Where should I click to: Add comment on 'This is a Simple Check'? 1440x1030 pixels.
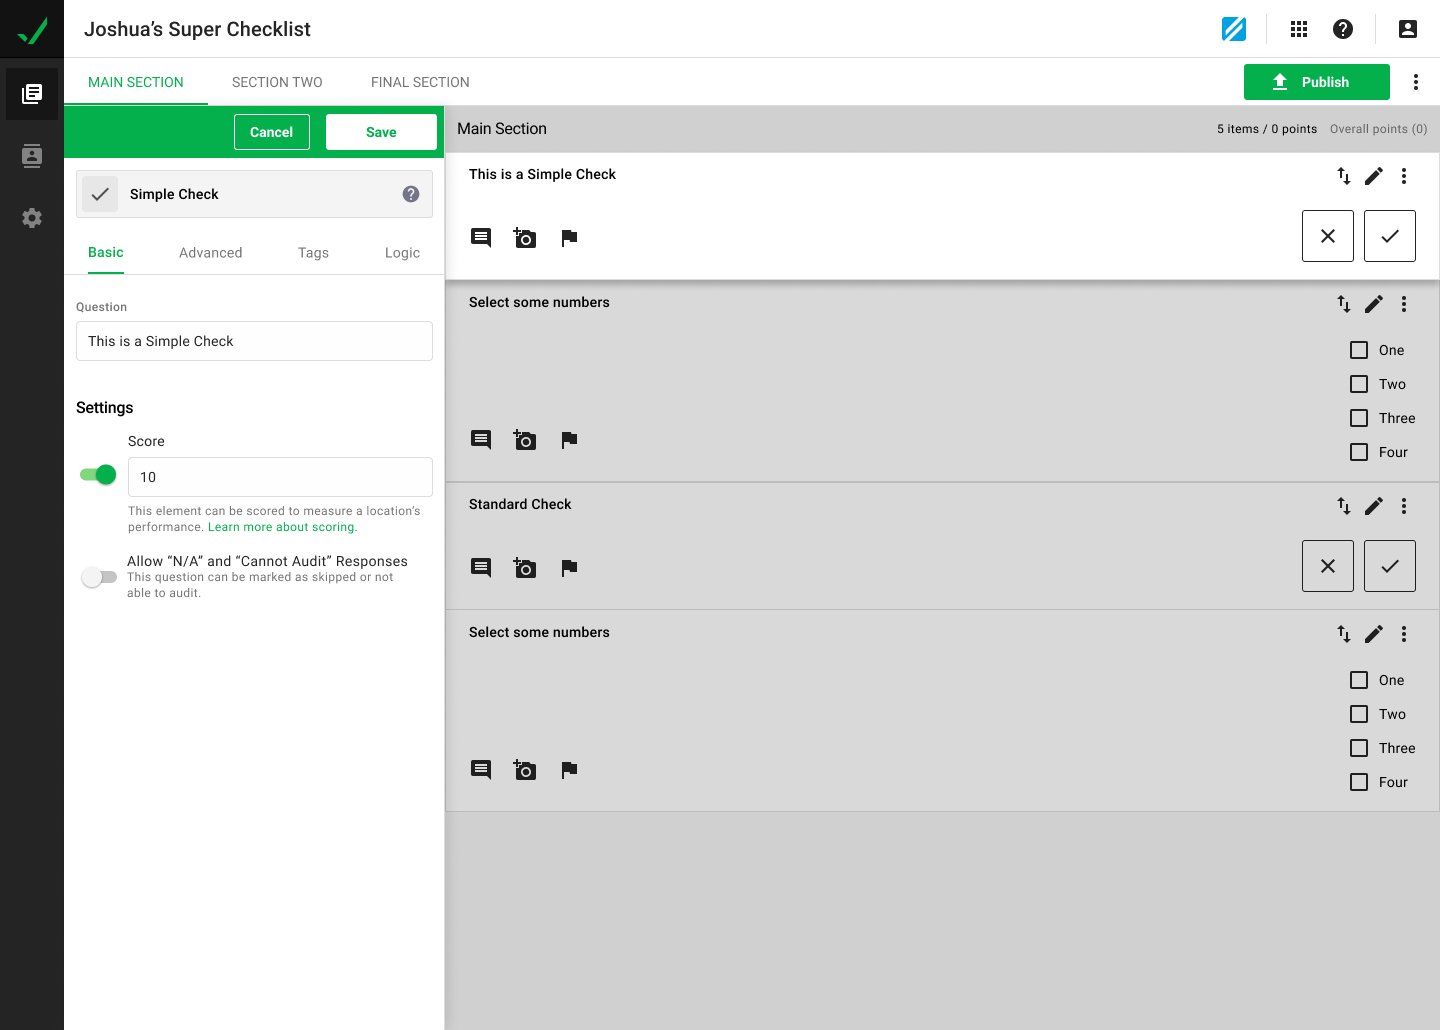coord(481,238)
